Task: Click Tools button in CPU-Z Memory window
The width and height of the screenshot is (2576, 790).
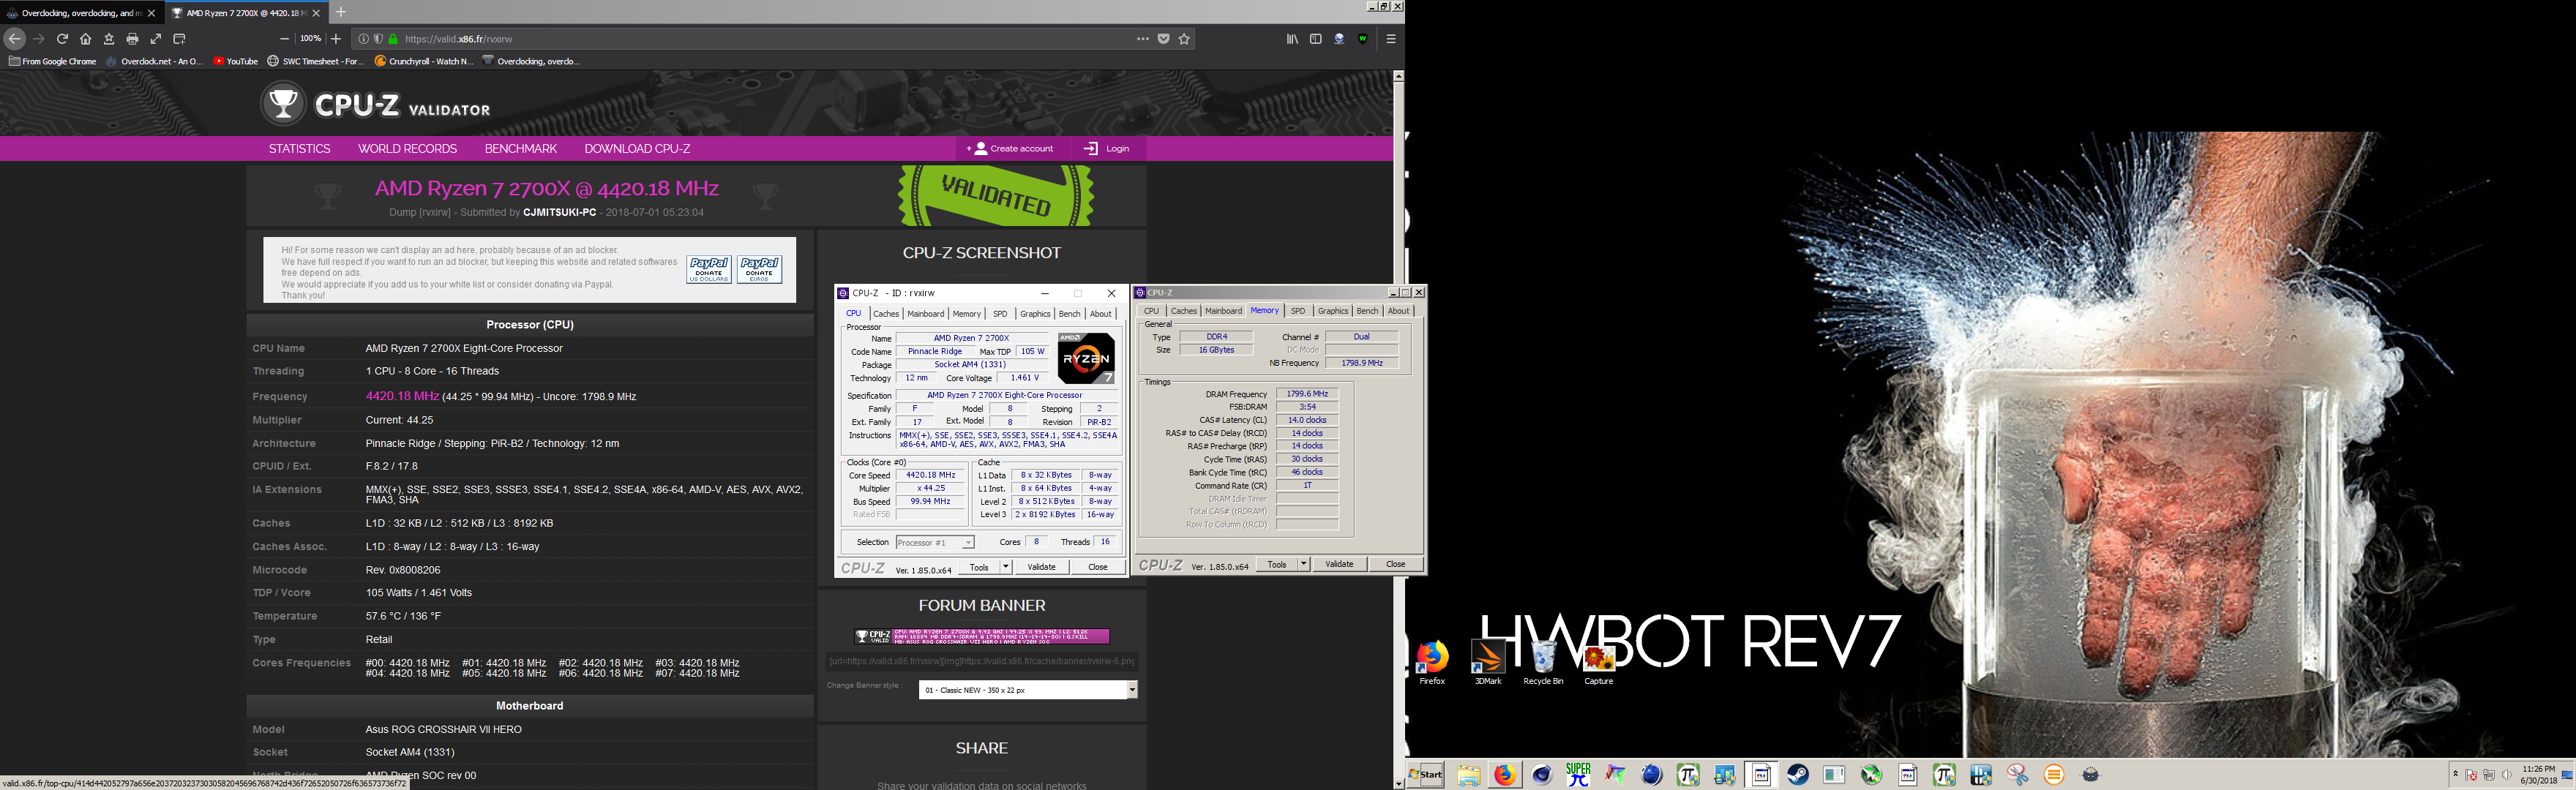Action: pyautogui.click(x=1277, y=564)
